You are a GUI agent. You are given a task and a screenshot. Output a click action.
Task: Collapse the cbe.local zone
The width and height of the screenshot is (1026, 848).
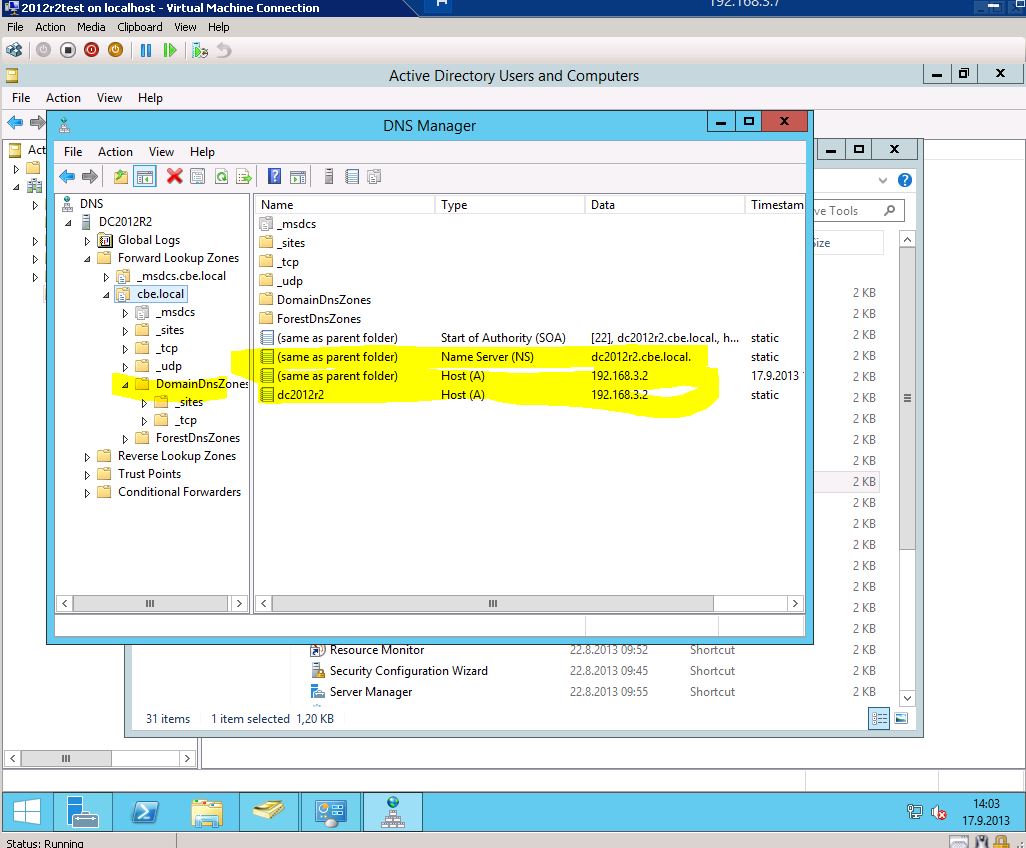tap(106, 294)
